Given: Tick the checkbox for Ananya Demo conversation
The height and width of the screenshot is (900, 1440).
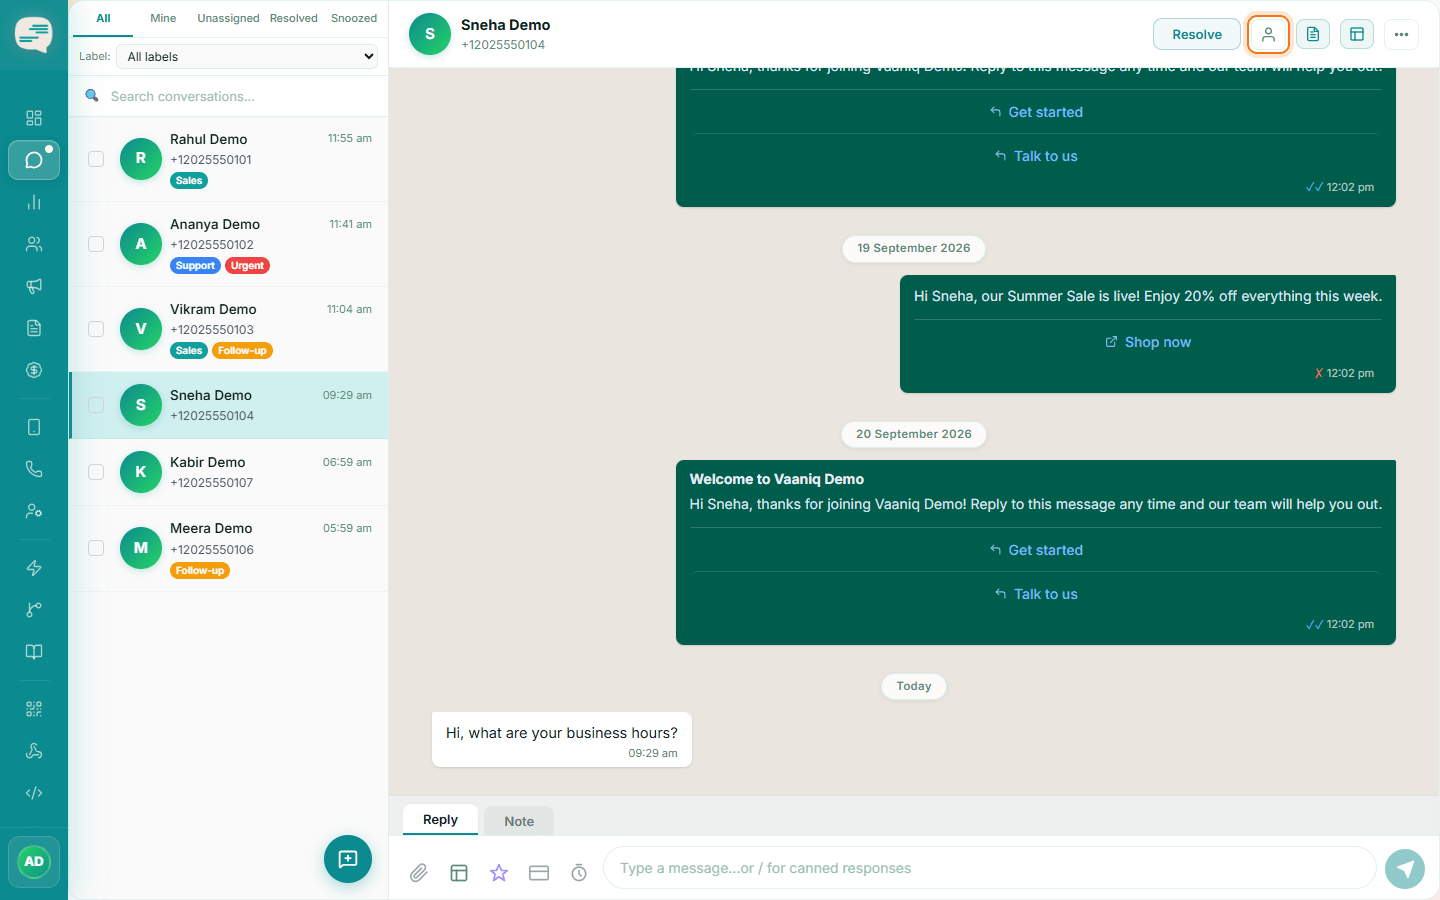Looking at the screenshot, I should [96, 244].
